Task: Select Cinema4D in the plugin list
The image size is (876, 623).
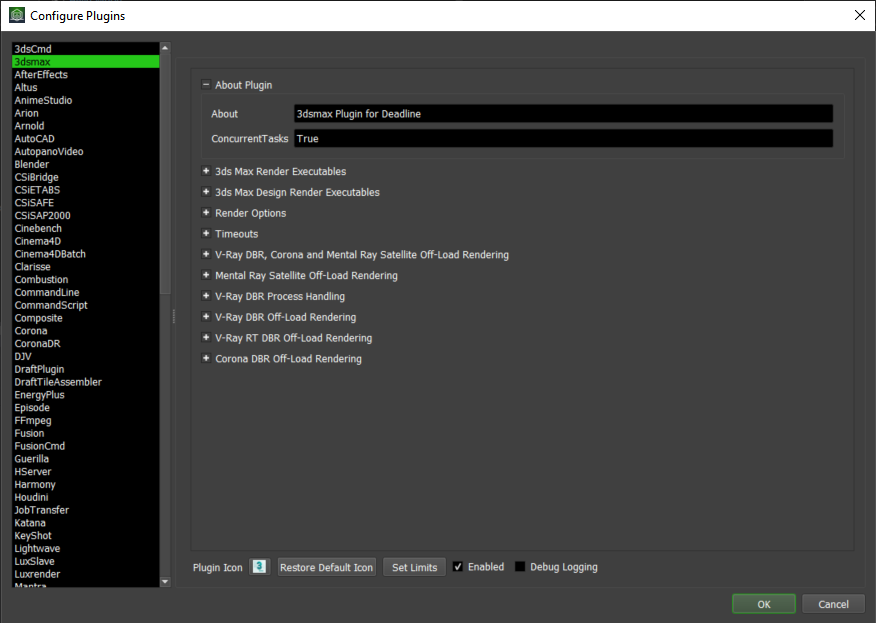Action: [85, 241]
